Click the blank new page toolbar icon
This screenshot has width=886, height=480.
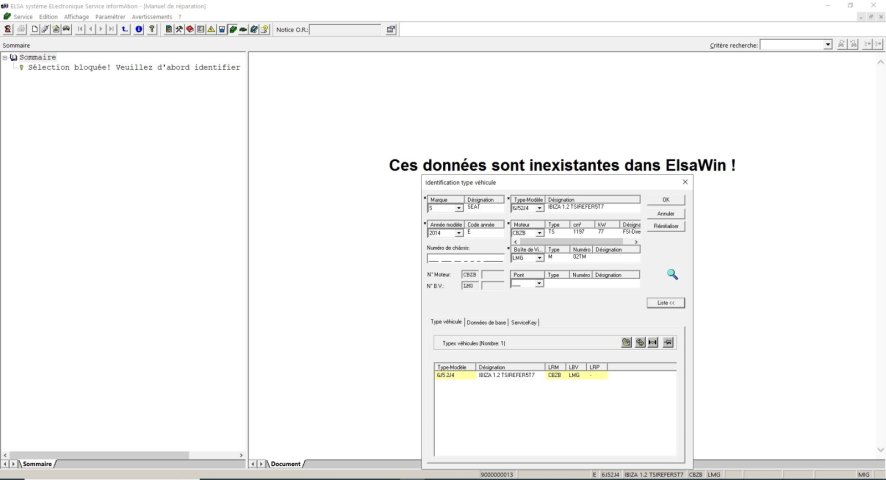pyautogui.click(x=34, y=29)
